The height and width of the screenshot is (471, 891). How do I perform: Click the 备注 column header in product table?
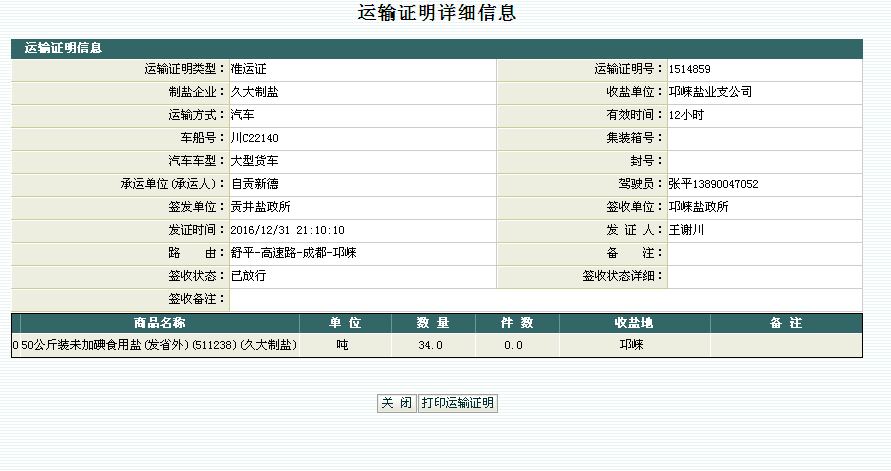786,323
